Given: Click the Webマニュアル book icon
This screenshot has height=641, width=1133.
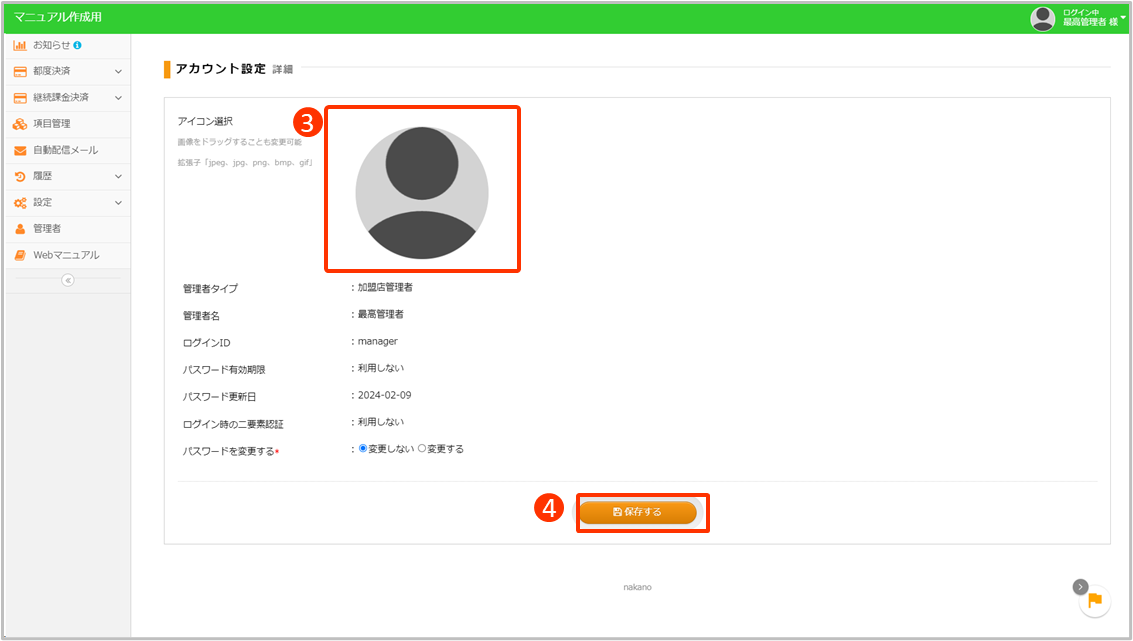Looking at the screenshot, I should click(20, 255).
